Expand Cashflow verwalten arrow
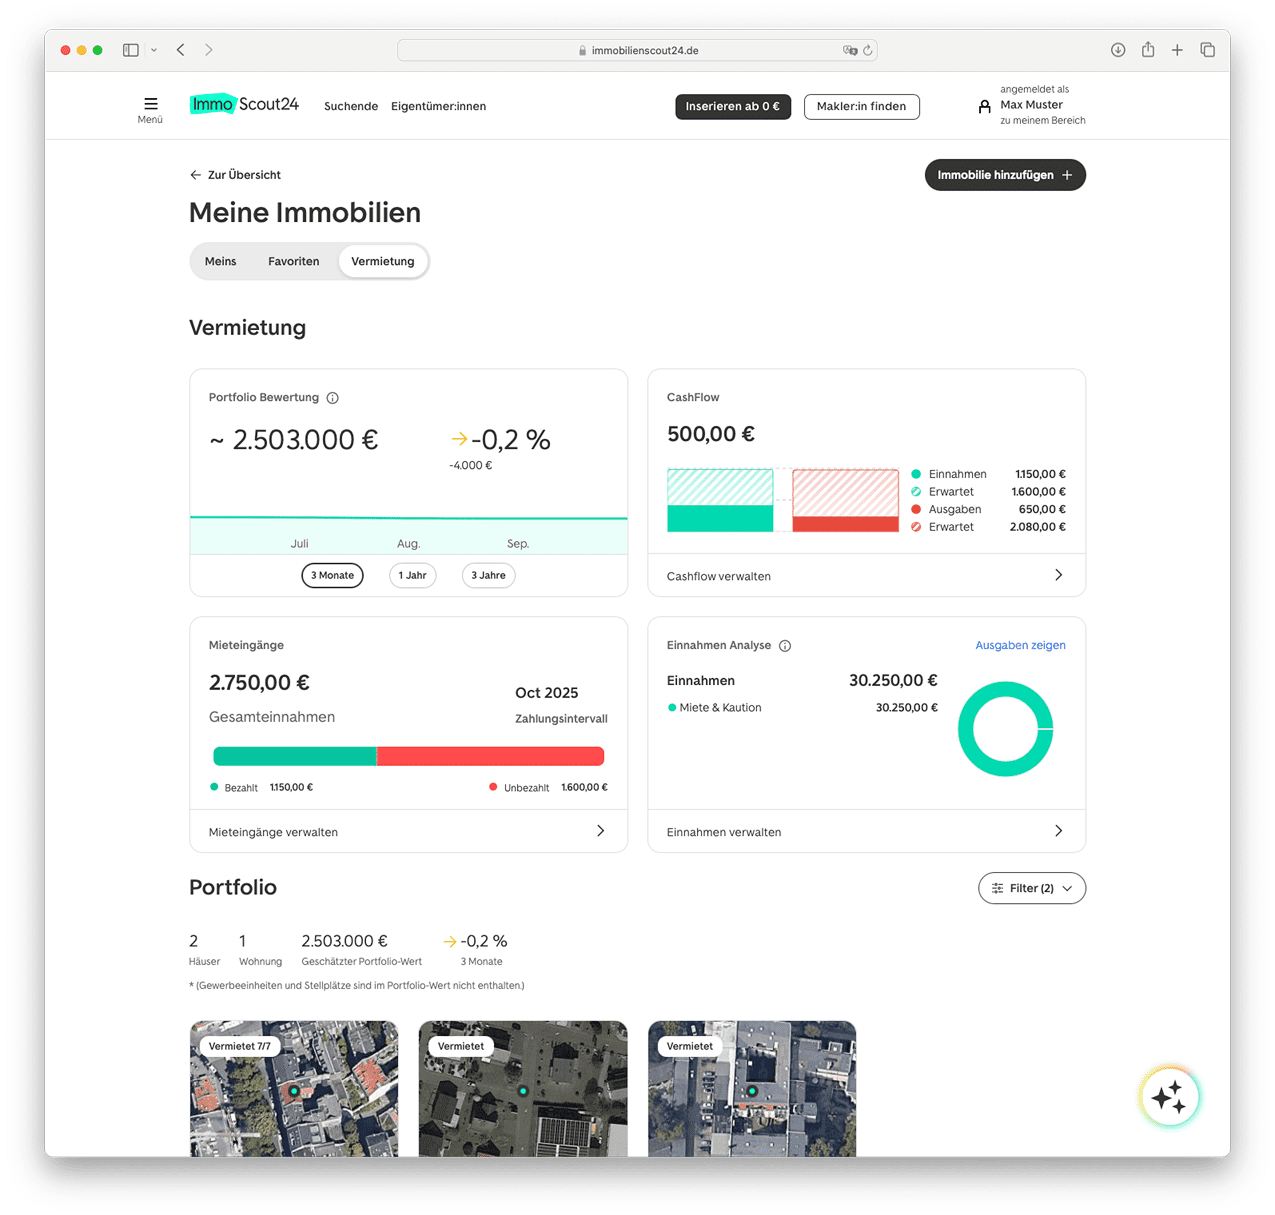The image size is (1275, 1215). click(1058, 575)
